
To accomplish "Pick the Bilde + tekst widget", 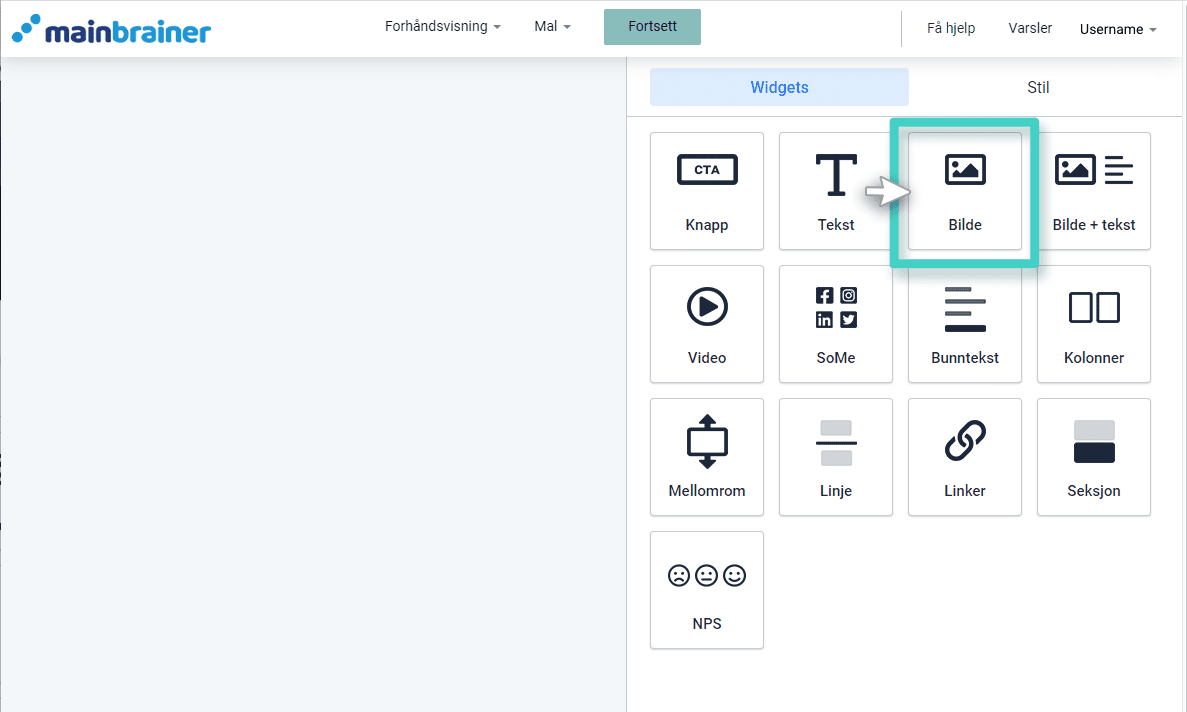I will (1093, 191).
